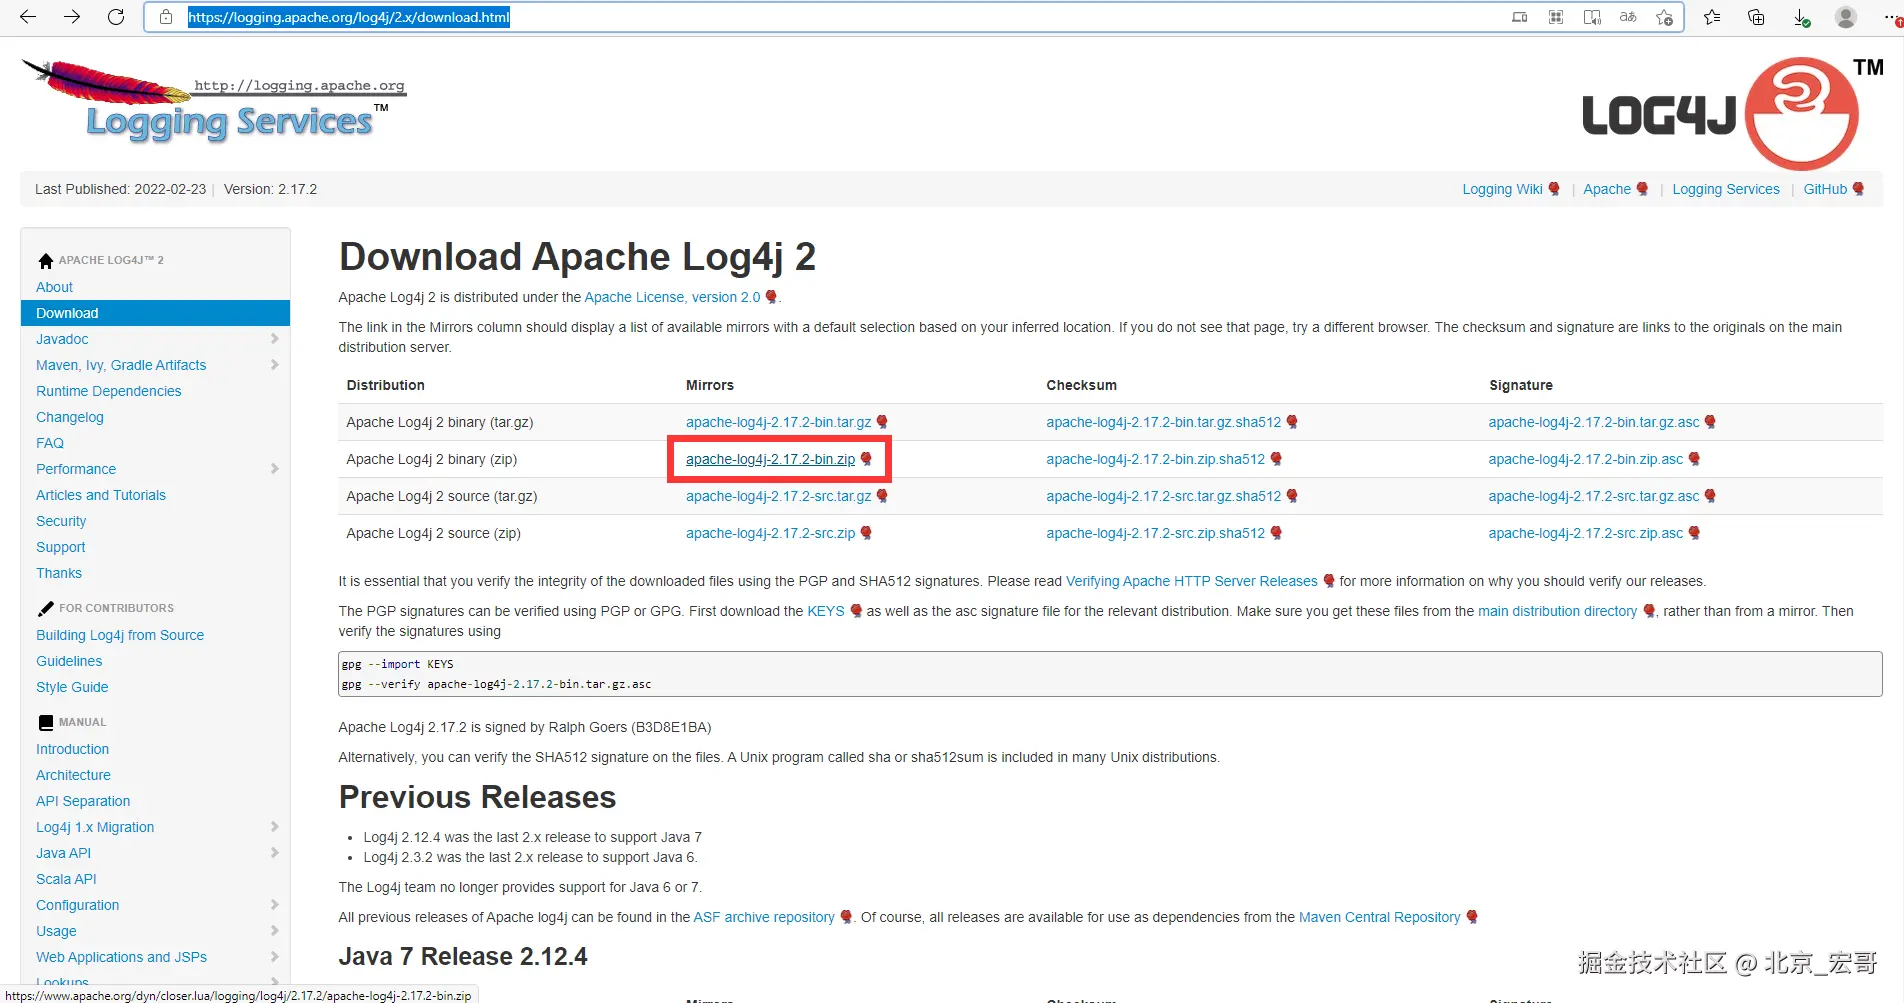Open the translate page option
This screenshot has height=1003, width=1904.
coord(1628,17)
